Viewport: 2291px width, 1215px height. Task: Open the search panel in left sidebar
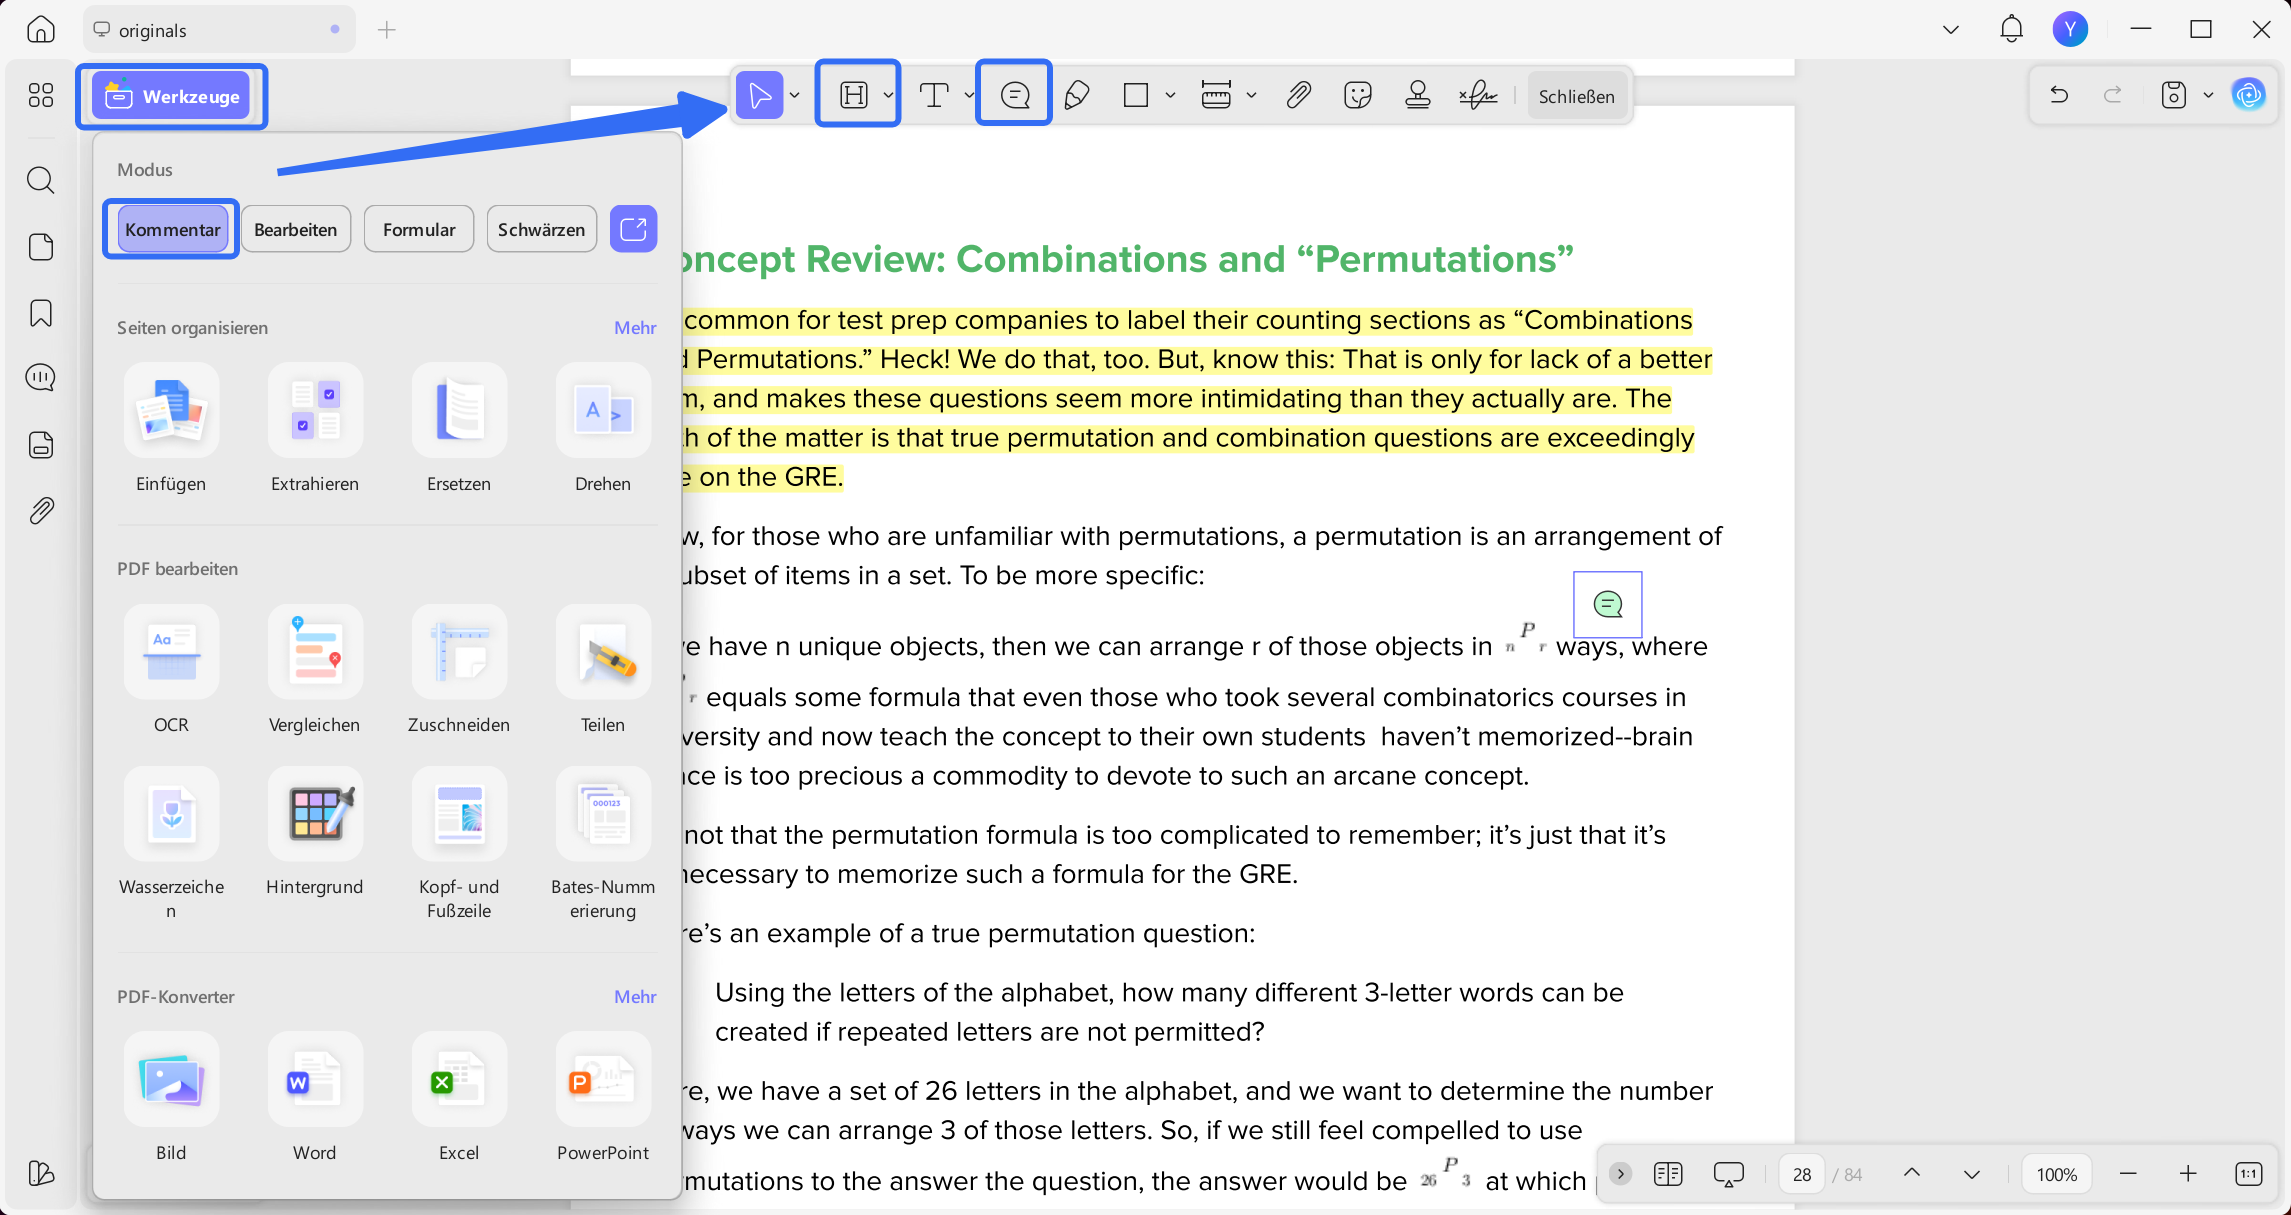(41, 180)
